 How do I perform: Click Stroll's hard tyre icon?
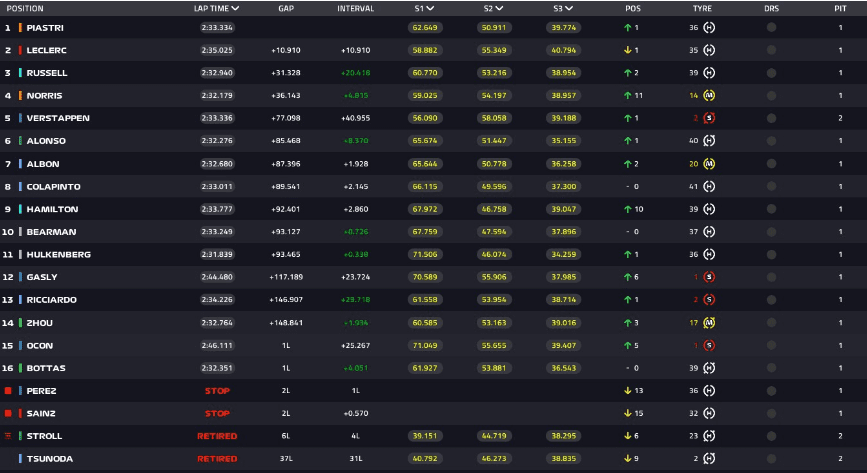(709, 436)
